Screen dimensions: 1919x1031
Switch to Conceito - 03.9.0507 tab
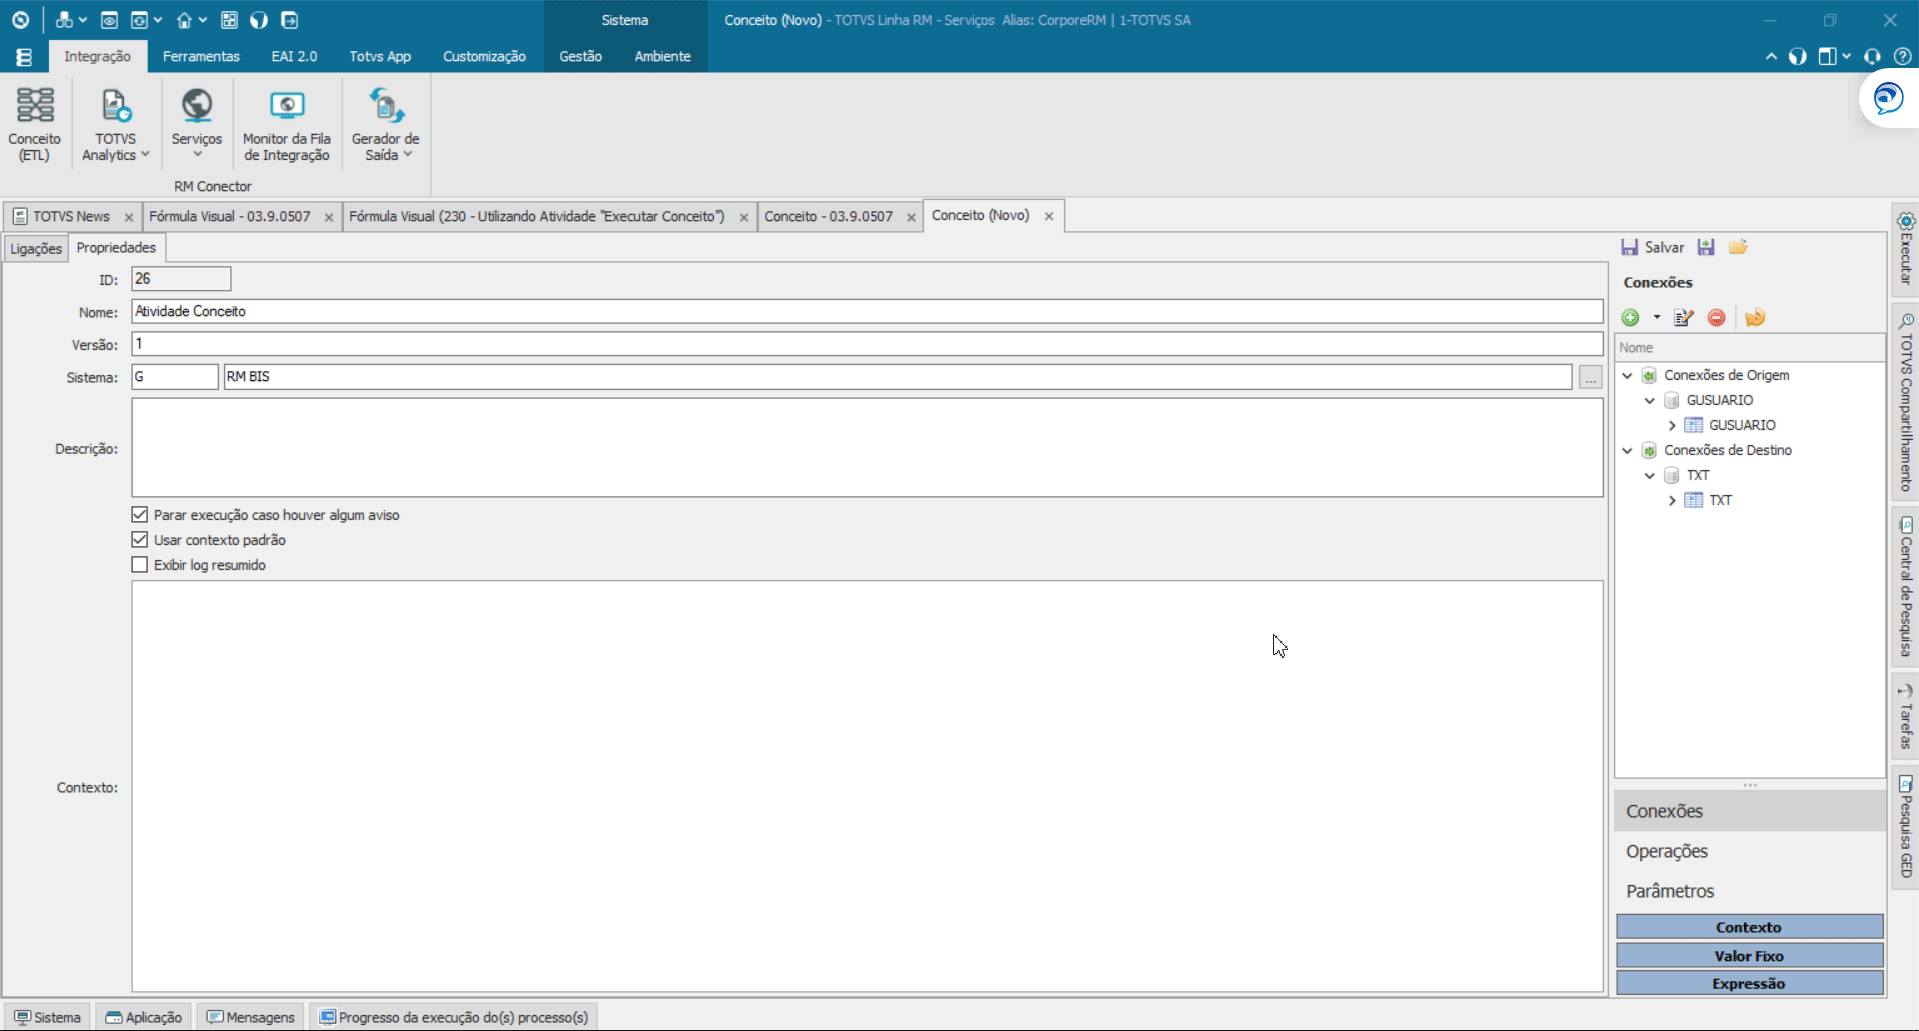click(828, 216)
